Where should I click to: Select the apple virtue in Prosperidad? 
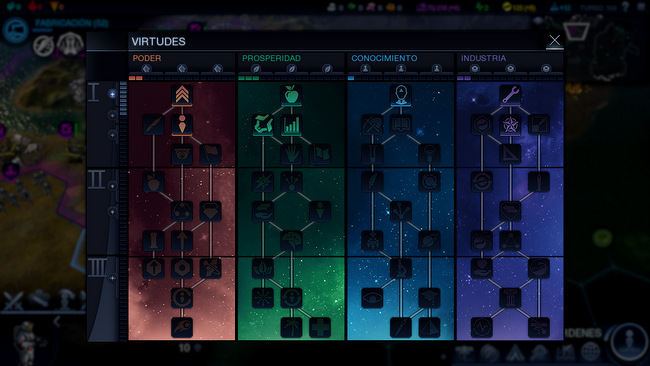[x=291, y=95]
